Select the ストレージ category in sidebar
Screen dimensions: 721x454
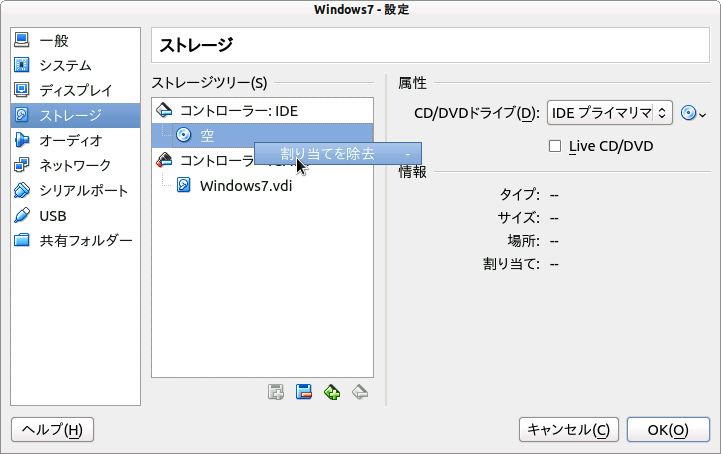75,115
